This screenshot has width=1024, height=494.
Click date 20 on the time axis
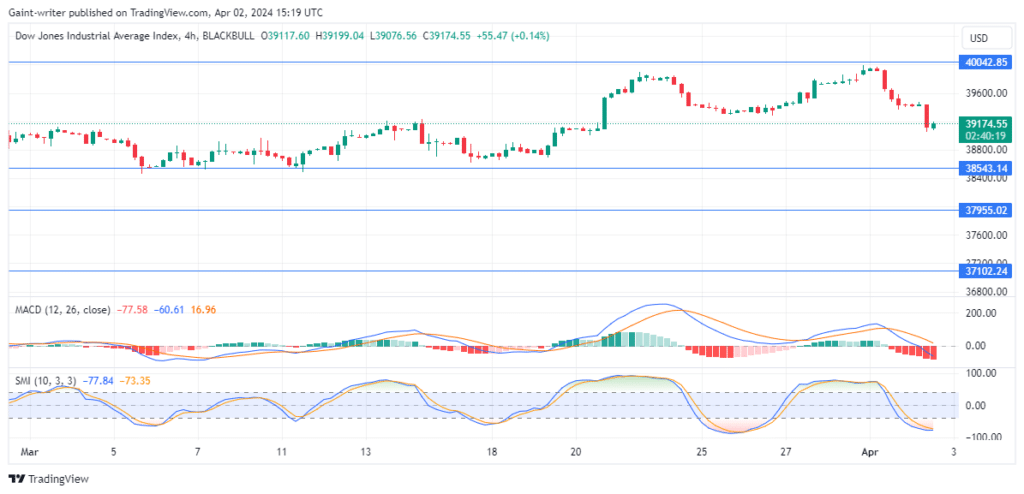click(x=576, y=452)
